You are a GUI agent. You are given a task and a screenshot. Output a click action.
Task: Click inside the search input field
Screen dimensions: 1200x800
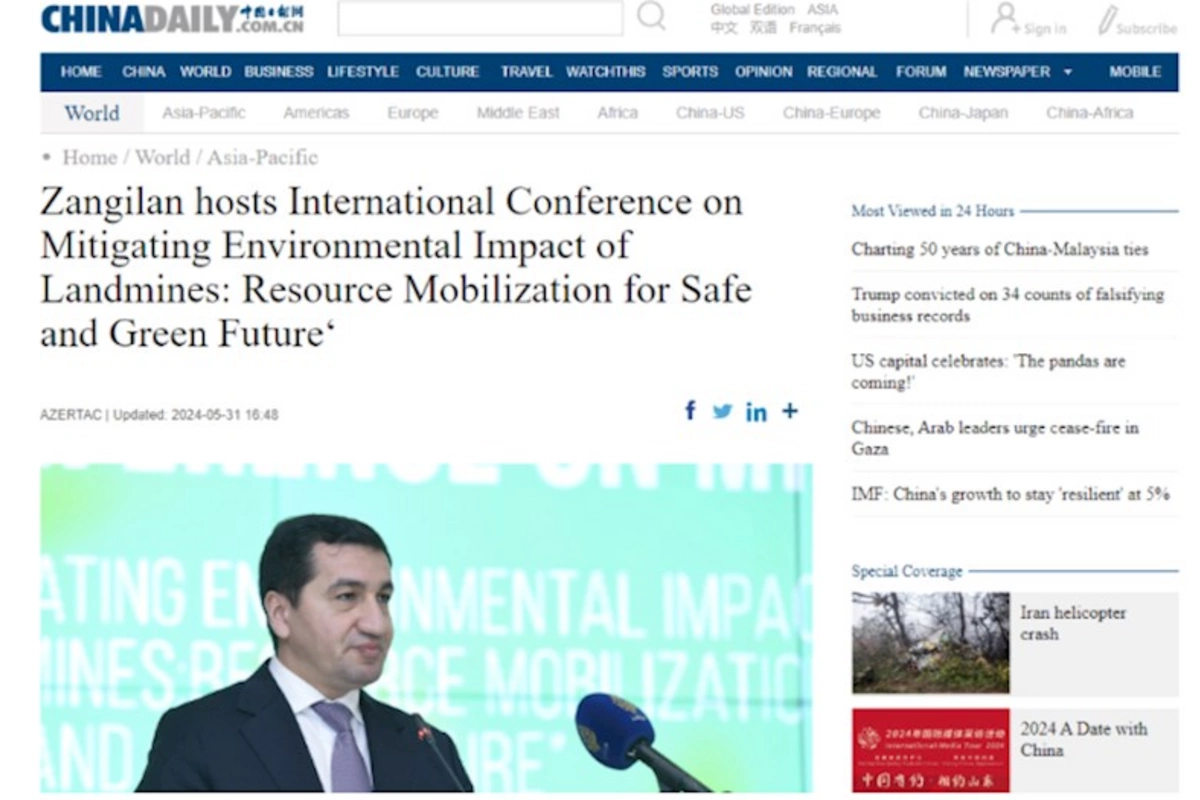pos(480,17)
